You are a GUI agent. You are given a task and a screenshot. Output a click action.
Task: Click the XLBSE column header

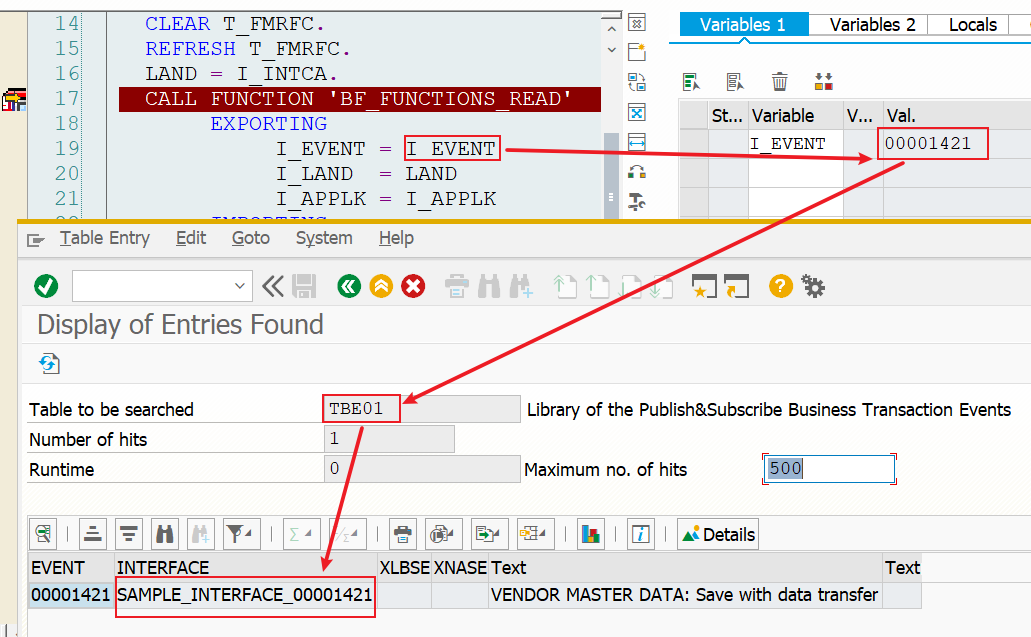[404, 567]
